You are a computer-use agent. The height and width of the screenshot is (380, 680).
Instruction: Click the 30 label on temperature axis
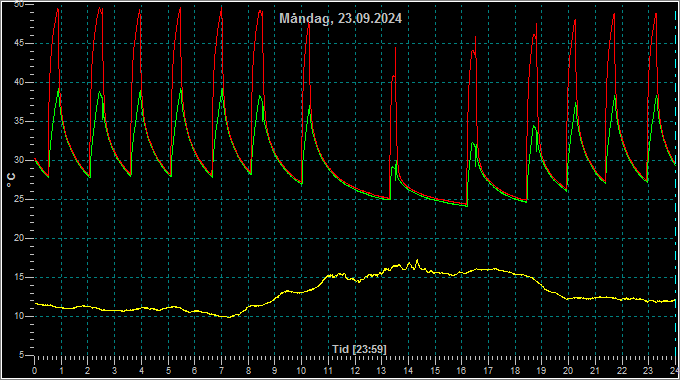(19, 160)
